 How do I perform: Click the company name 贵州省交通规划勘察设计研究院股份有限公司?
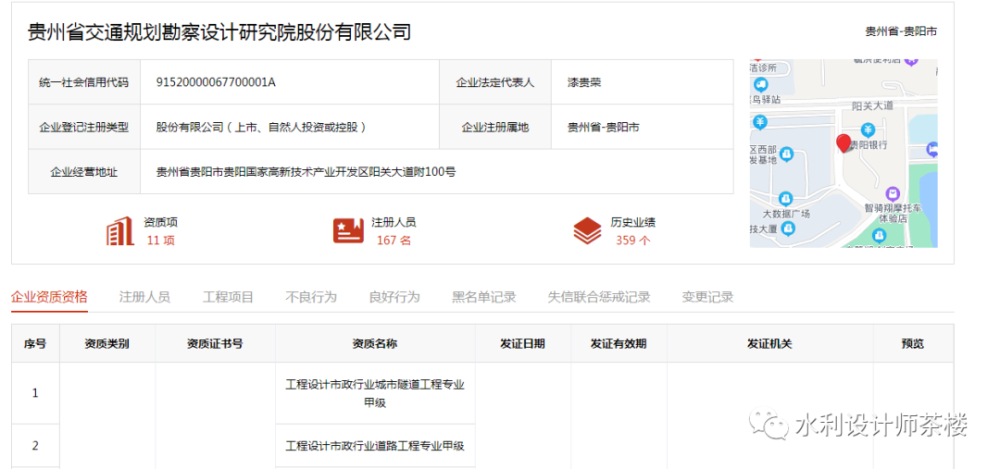pos(219,32)
